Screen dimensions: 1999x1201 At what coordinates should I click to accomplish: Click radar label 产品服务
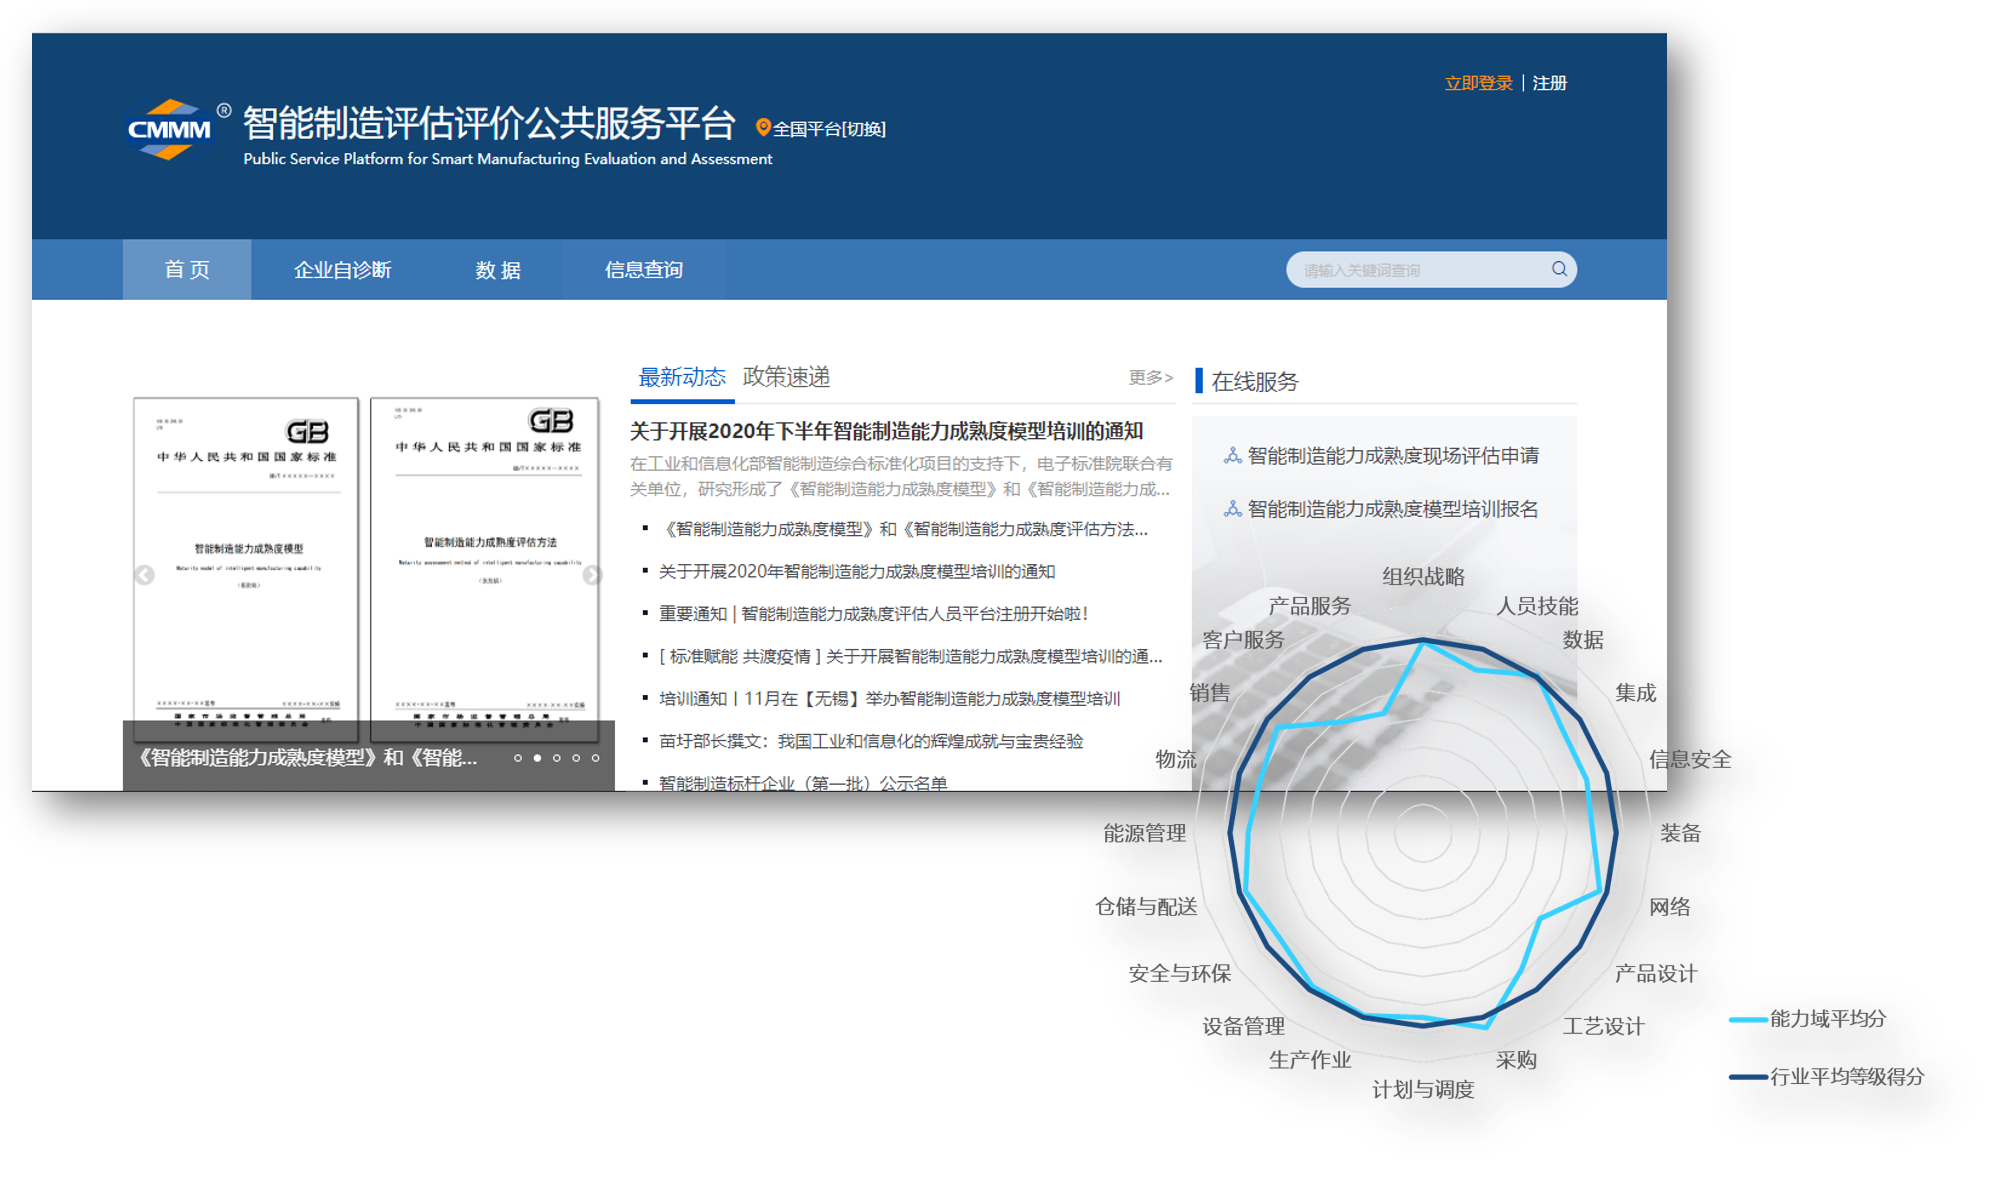point(1309,606)
